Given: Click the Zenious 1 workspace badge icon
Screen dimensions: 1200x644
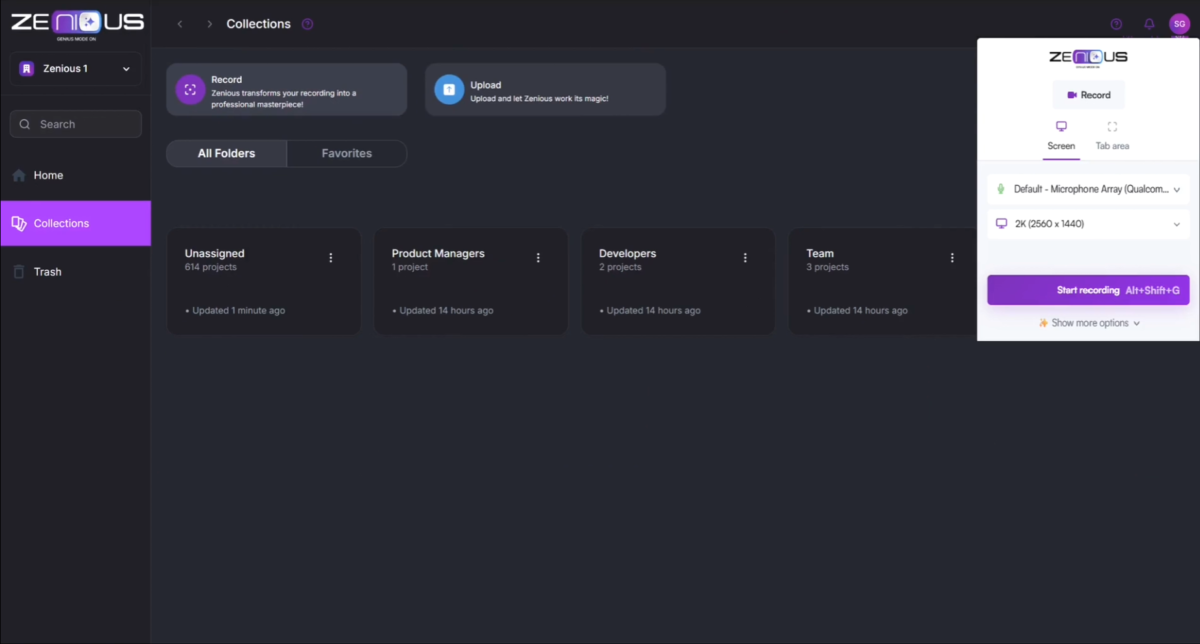Looking at the screenshot, I should (x=26, y=69).
